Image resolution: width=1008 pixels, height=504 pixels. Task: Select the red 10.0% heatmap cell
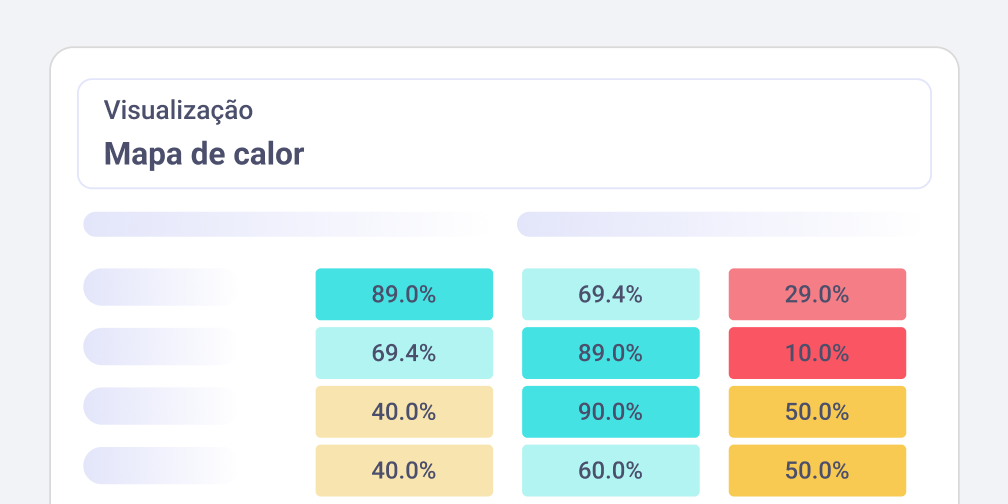click(817, 353)
